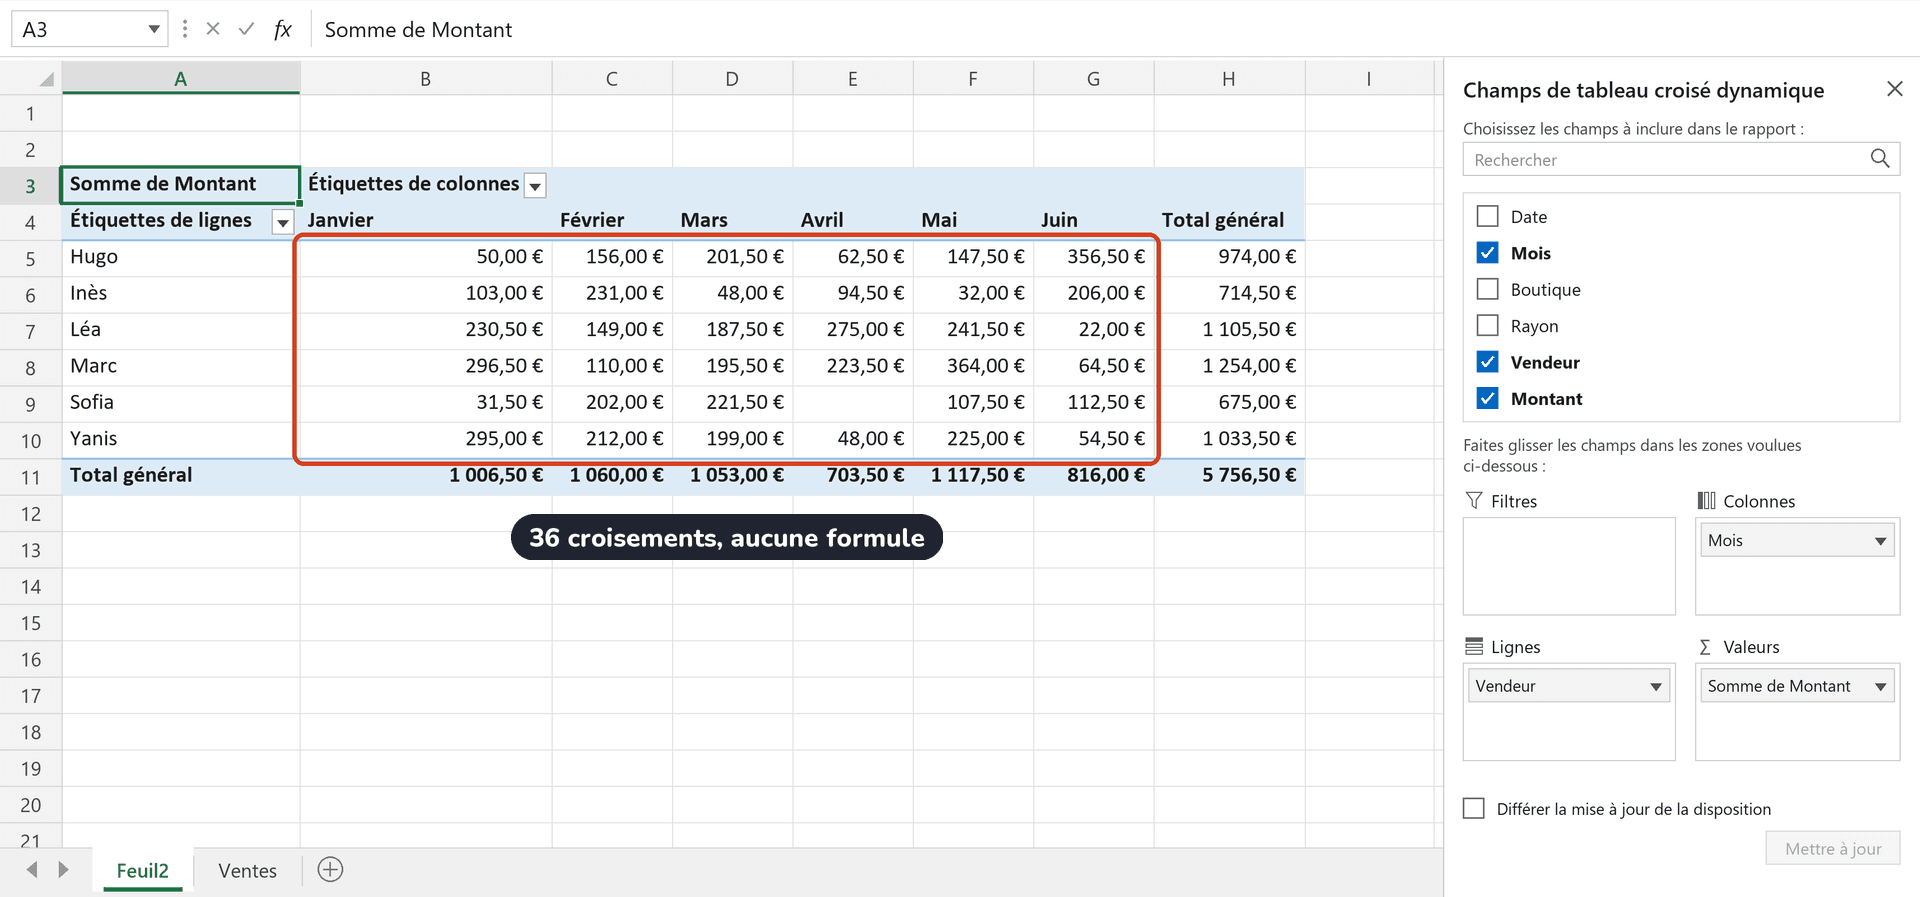Close the pivot table fields pane
Viewport: 1920px width, 897px height.
click(x=1894, y=89)
